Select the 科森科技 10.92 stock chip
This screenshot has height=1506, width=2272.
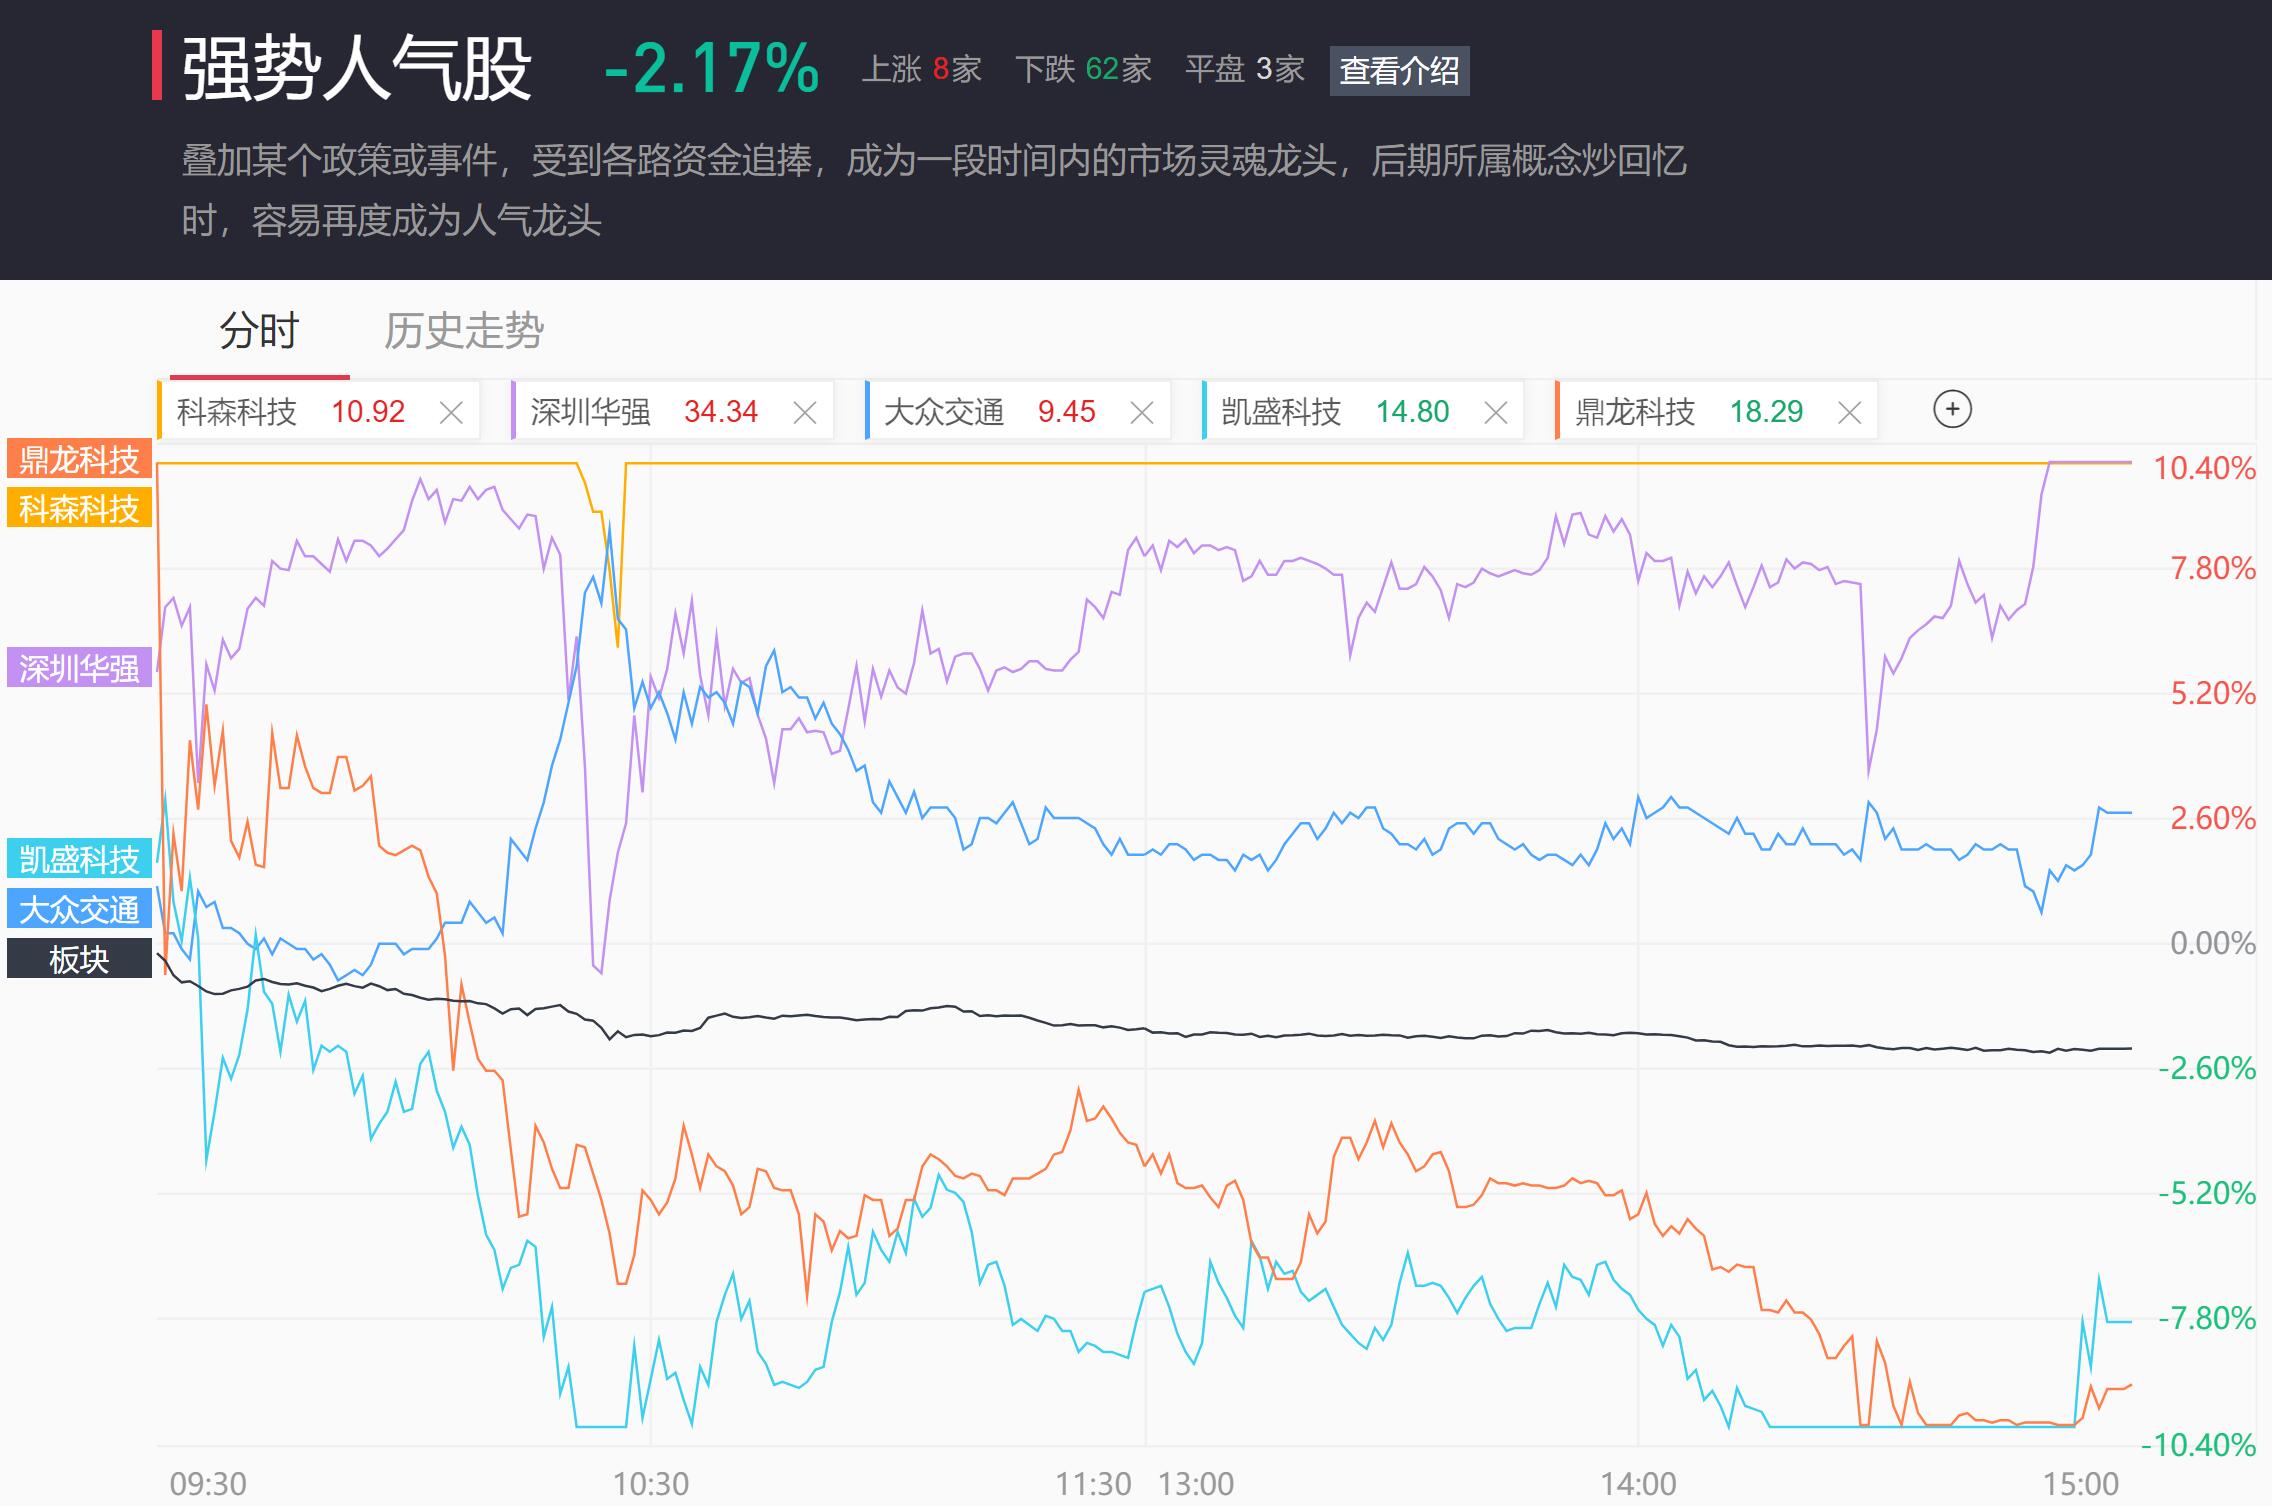[290, 412]
